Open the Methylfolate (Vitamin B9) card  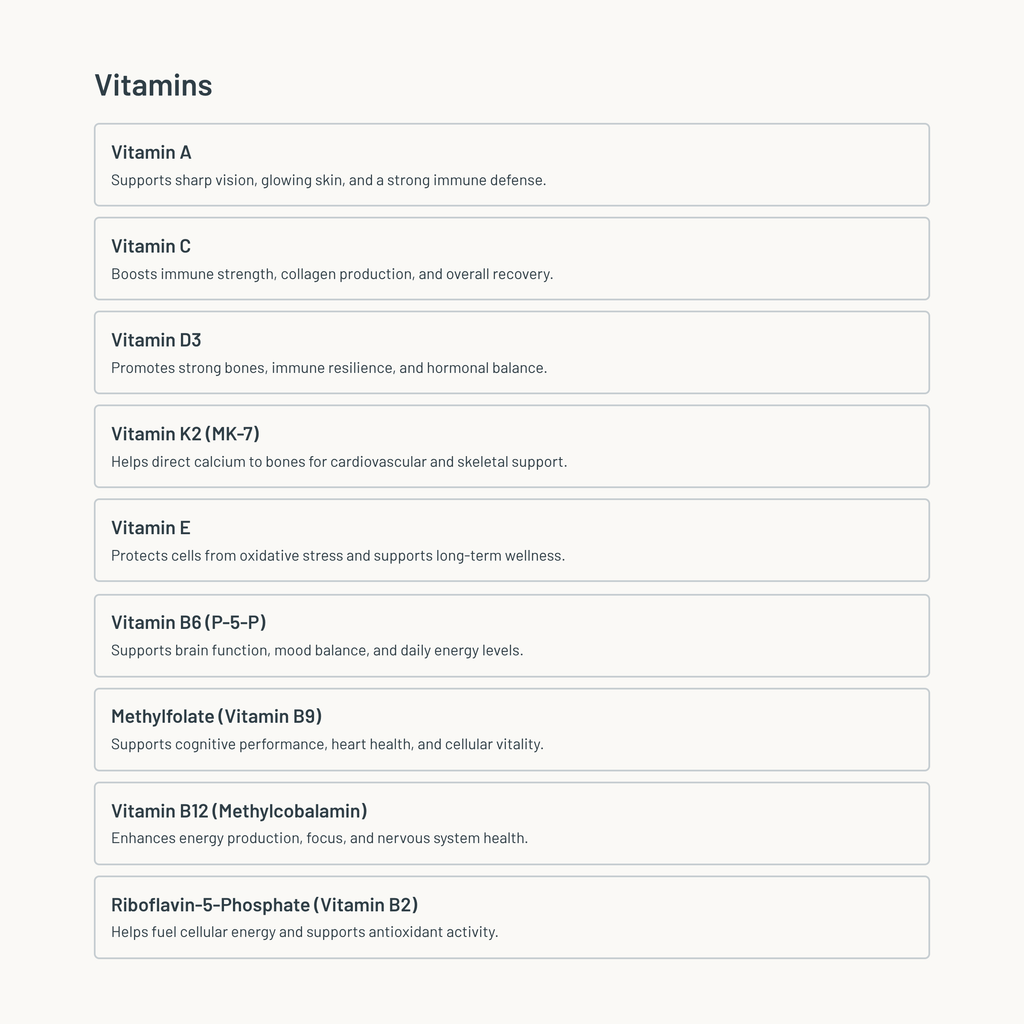click(x=511, y=729)
